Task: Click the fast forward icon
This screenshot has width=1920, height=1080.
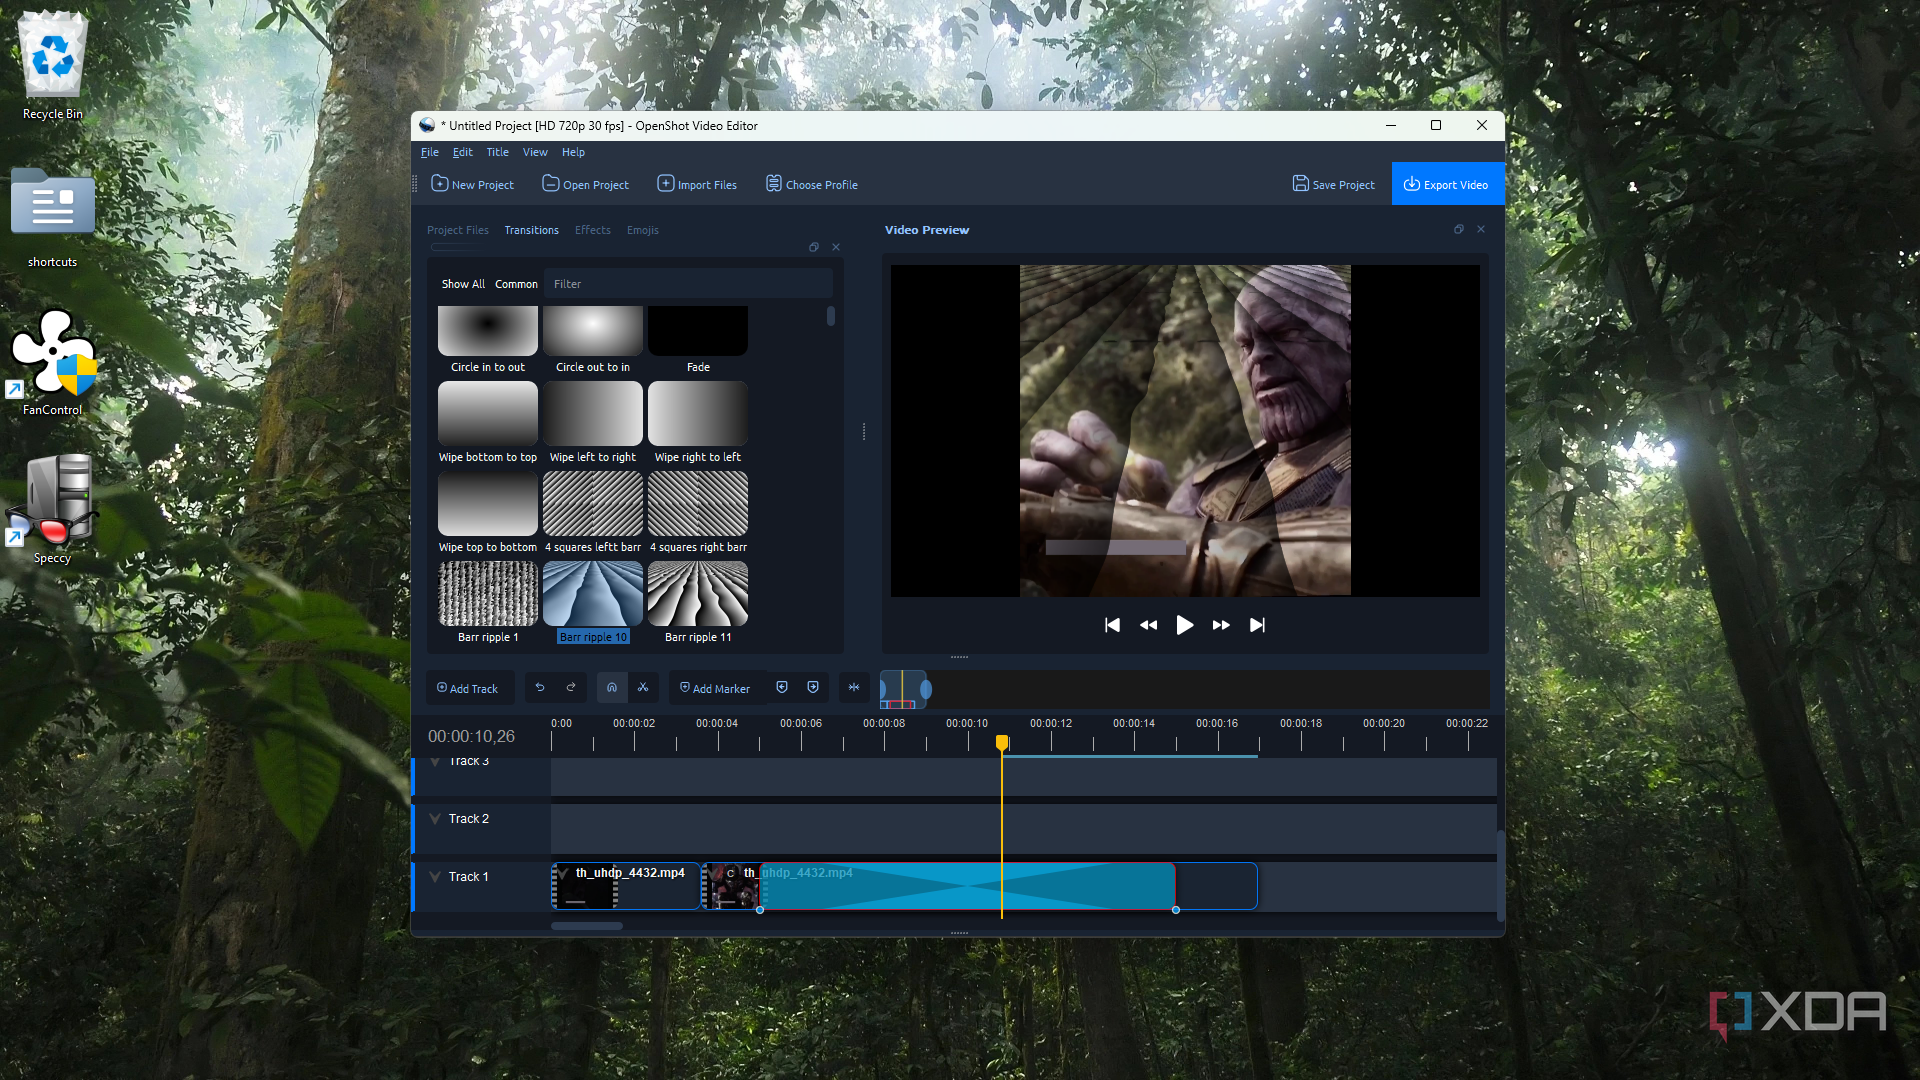Action: (x=1221, y=625)
